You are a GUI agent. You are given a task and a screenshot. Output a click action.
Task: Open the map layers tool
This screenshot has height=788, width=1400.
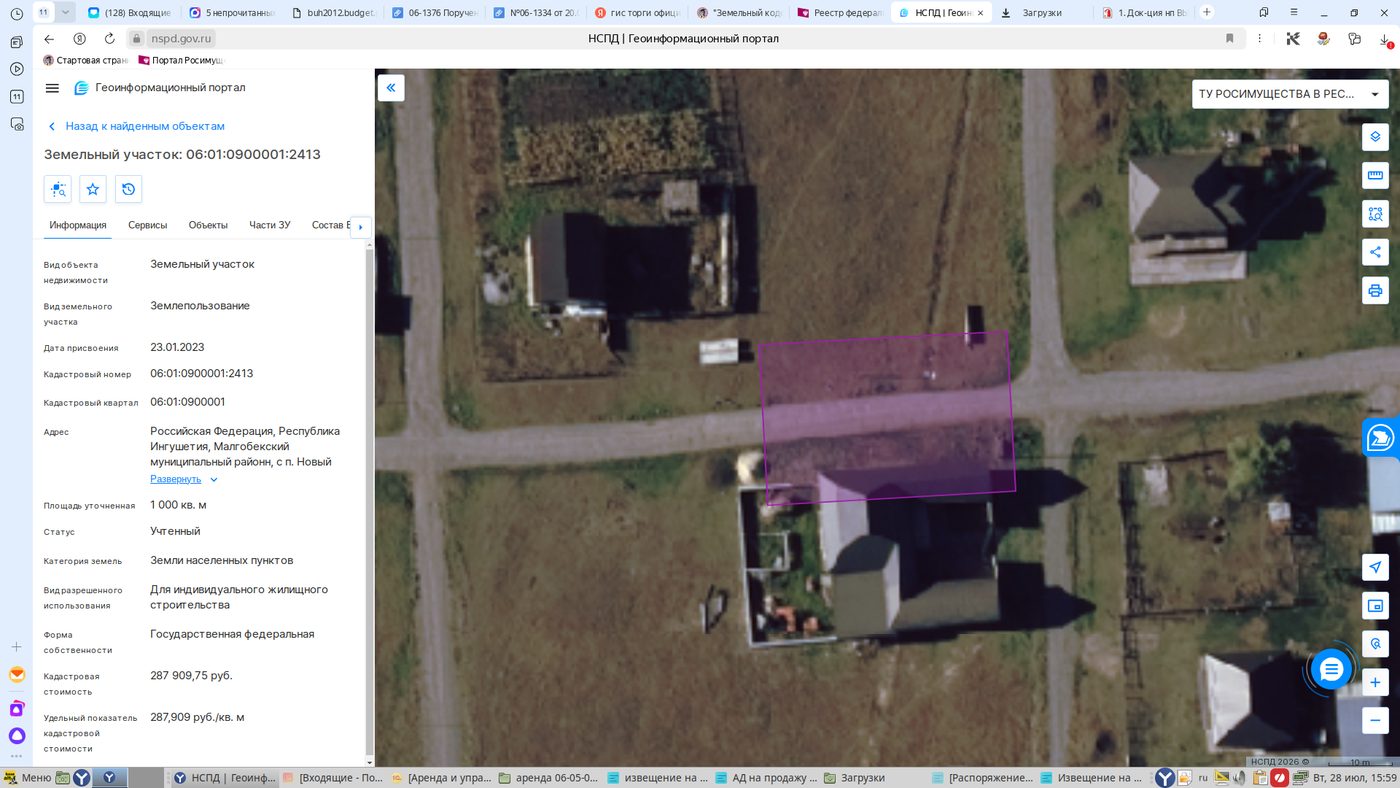tap(1375, 137)
